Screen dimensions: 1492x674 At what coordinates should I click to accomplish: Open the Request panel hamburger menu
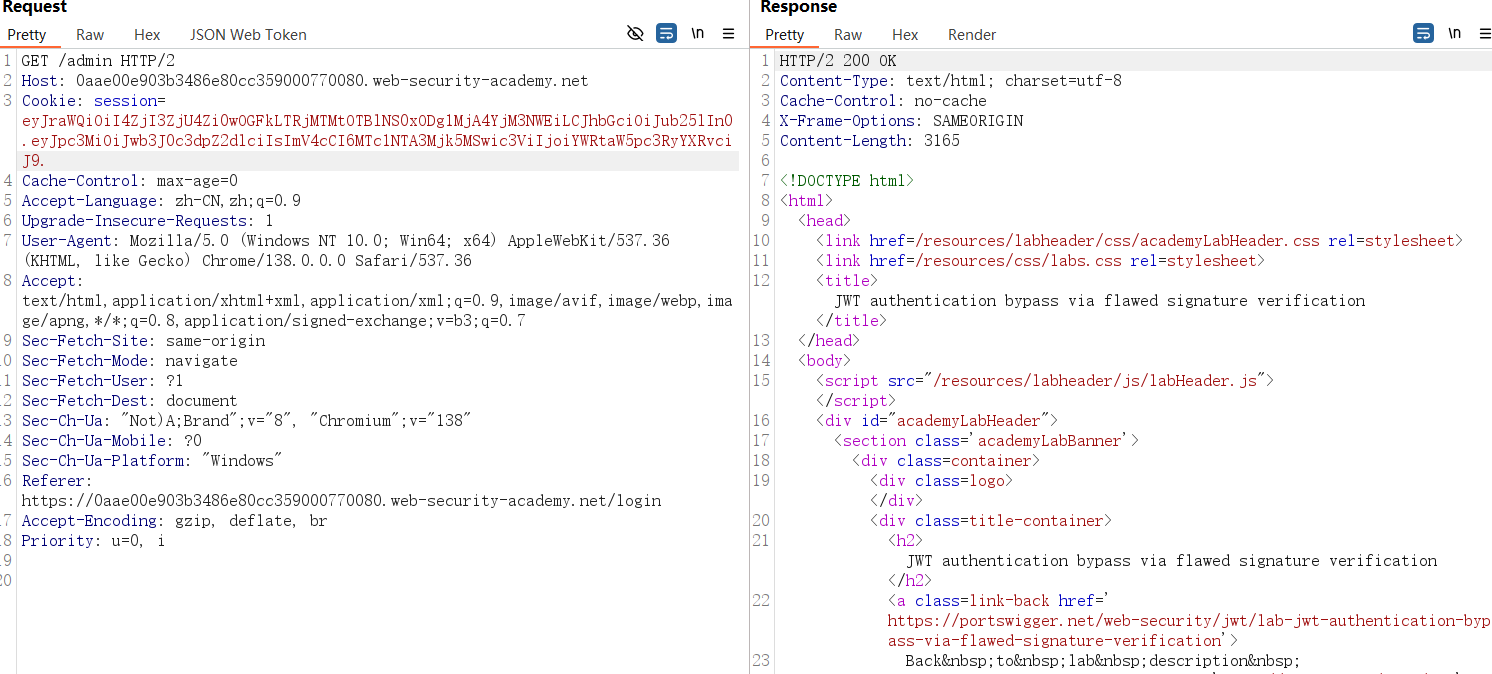click(729, 34)
